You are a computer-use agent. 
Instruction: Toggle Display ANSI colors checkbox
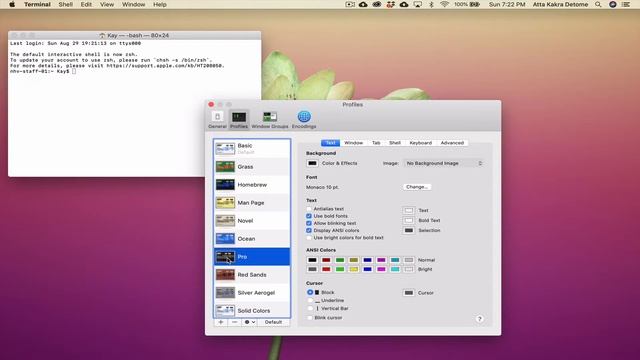tap(309, 230)
